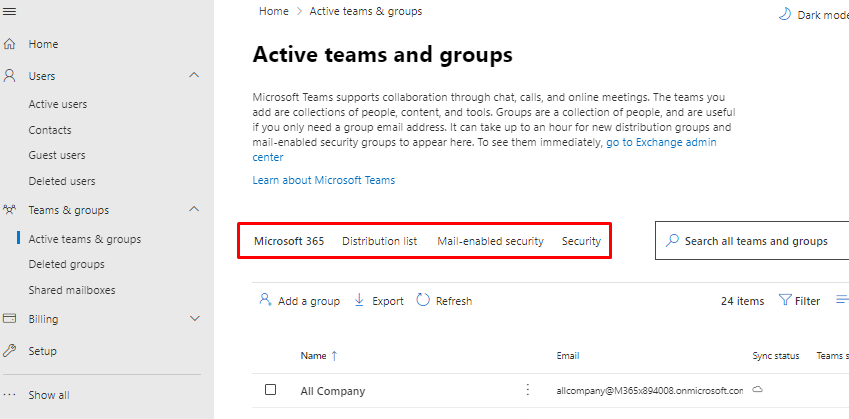Collapse the Teams & groups section chevron

pos(194,209)
